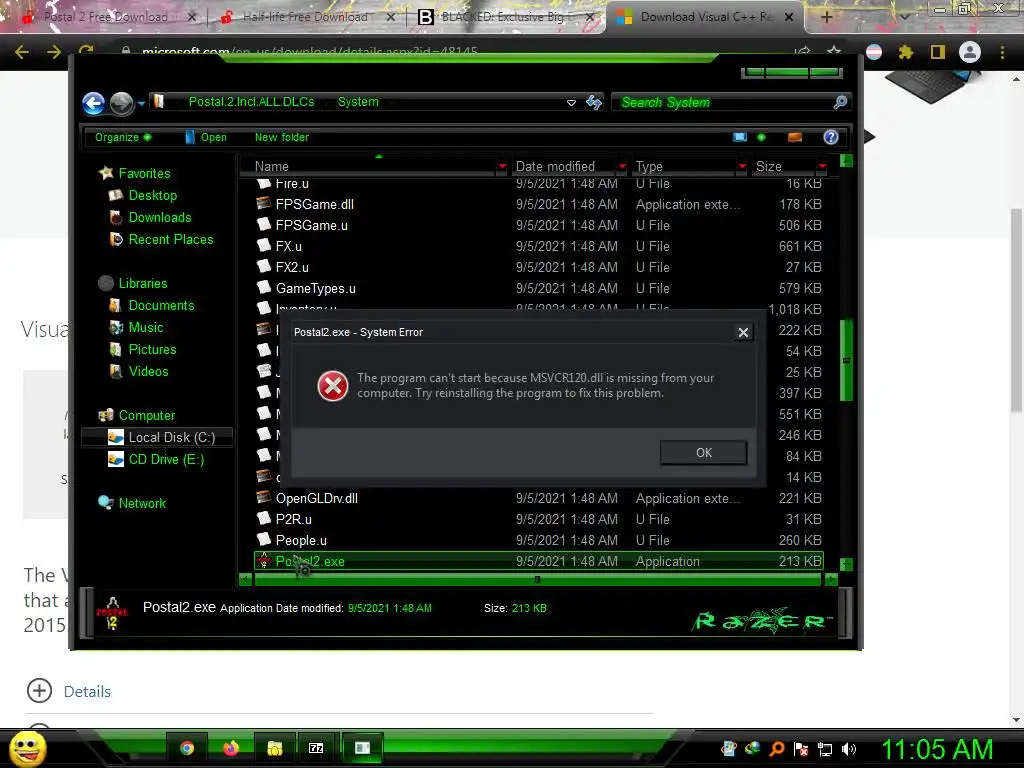
Task: Select Desktop under Favorites
Action: [x=152, y=195]
